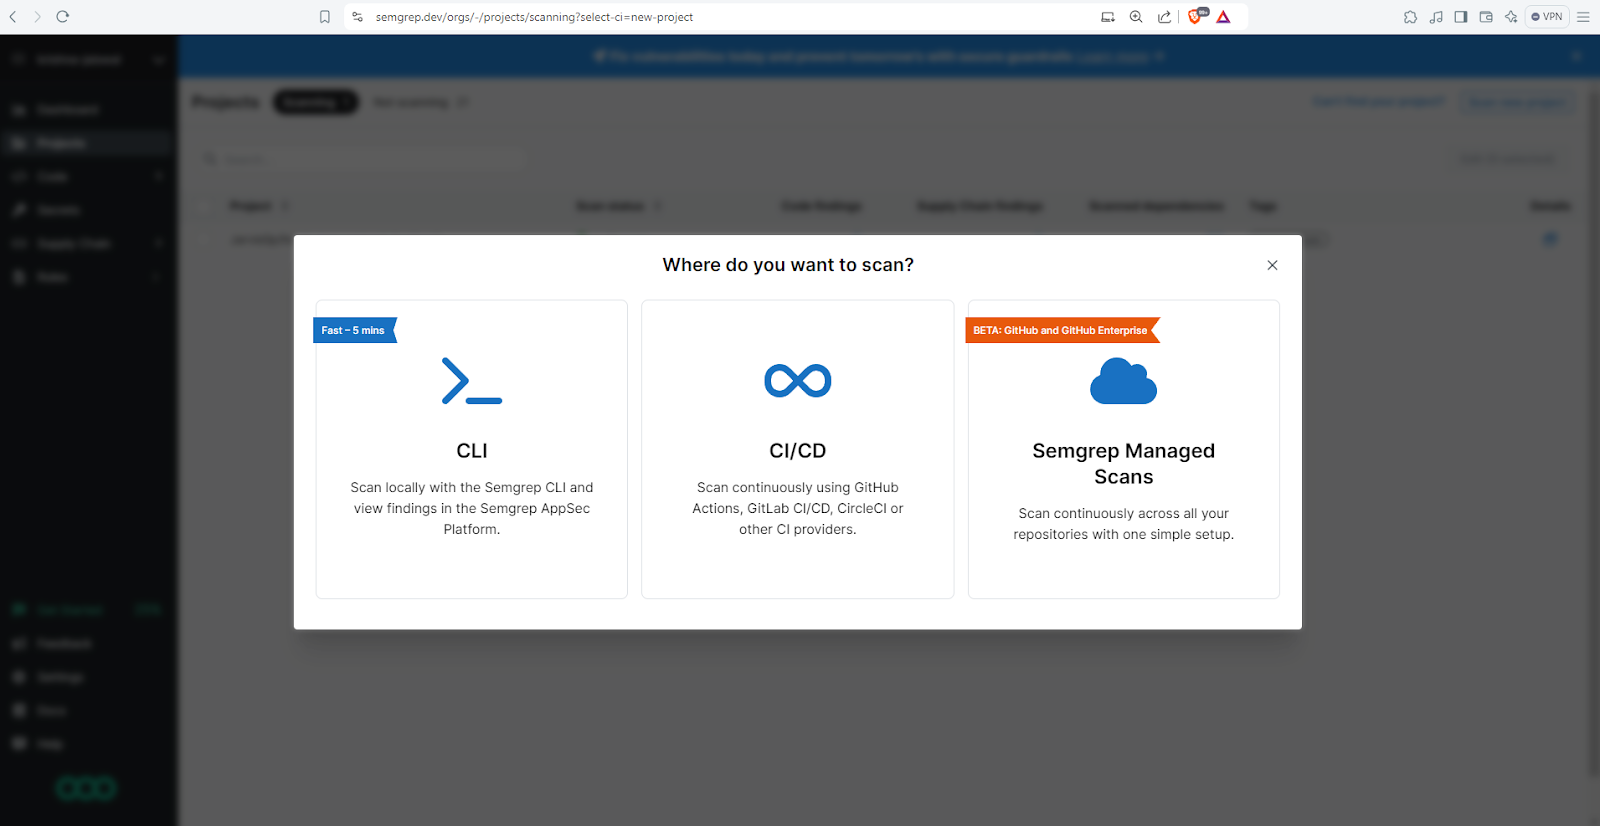Go back in browser history
The width and height of the screenshot is (1600, 826).
(13, 17)
